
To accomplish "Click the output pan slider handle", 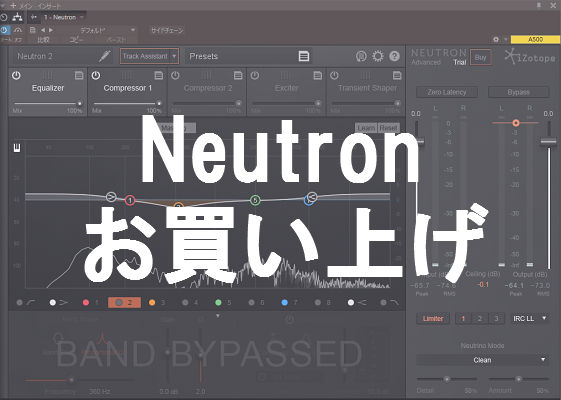I will point(516,123).
